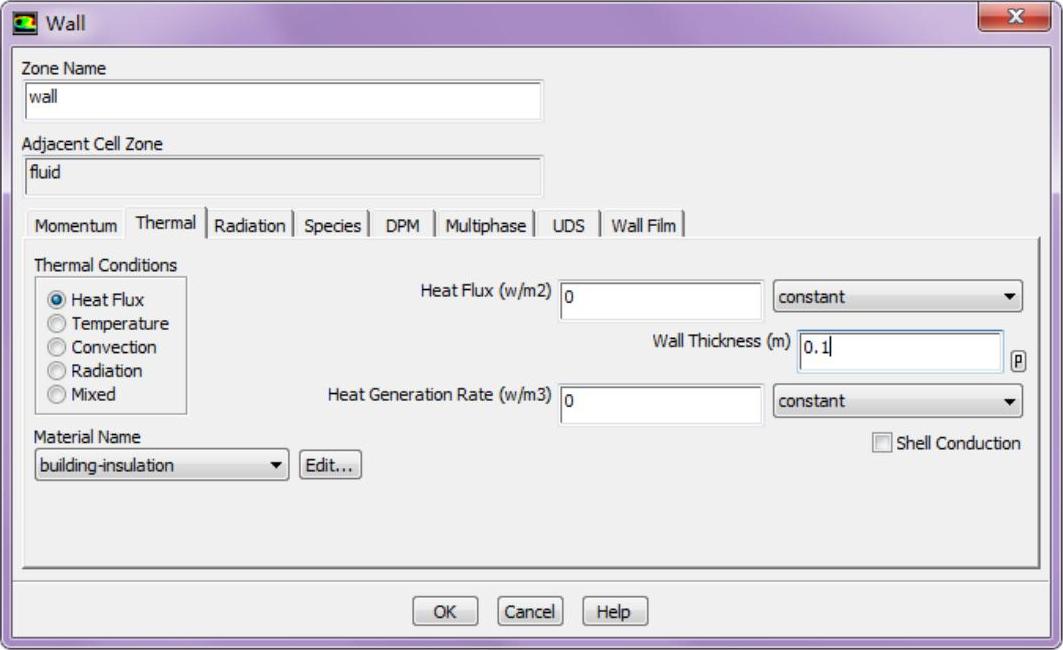Viewport: 1063px width, 650px height.
Task: Click the OK button
Action: tap(445, 611)
